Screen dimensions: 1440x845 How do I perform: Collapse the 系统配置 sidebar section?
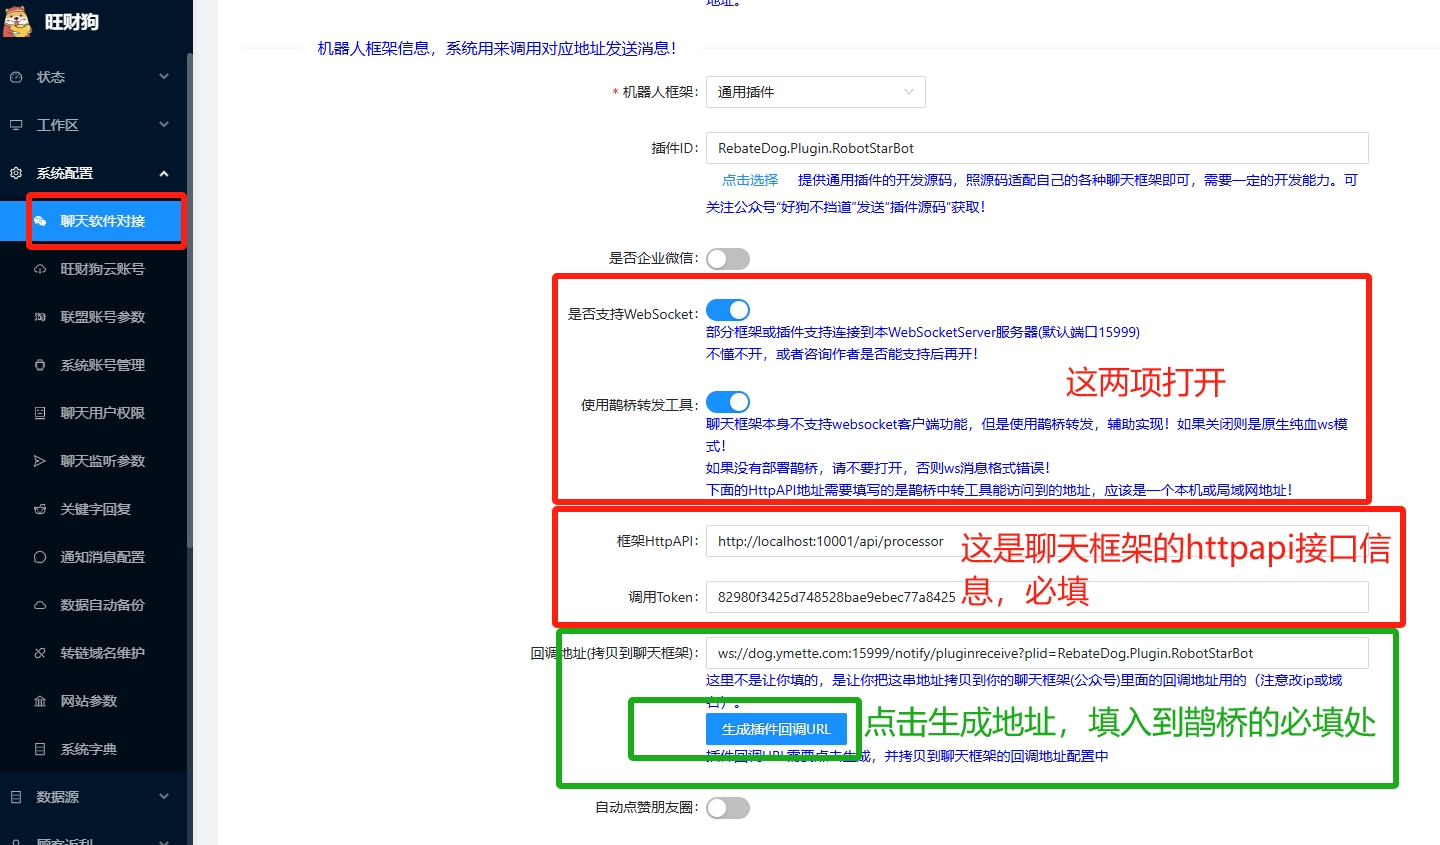pos(90,173)
